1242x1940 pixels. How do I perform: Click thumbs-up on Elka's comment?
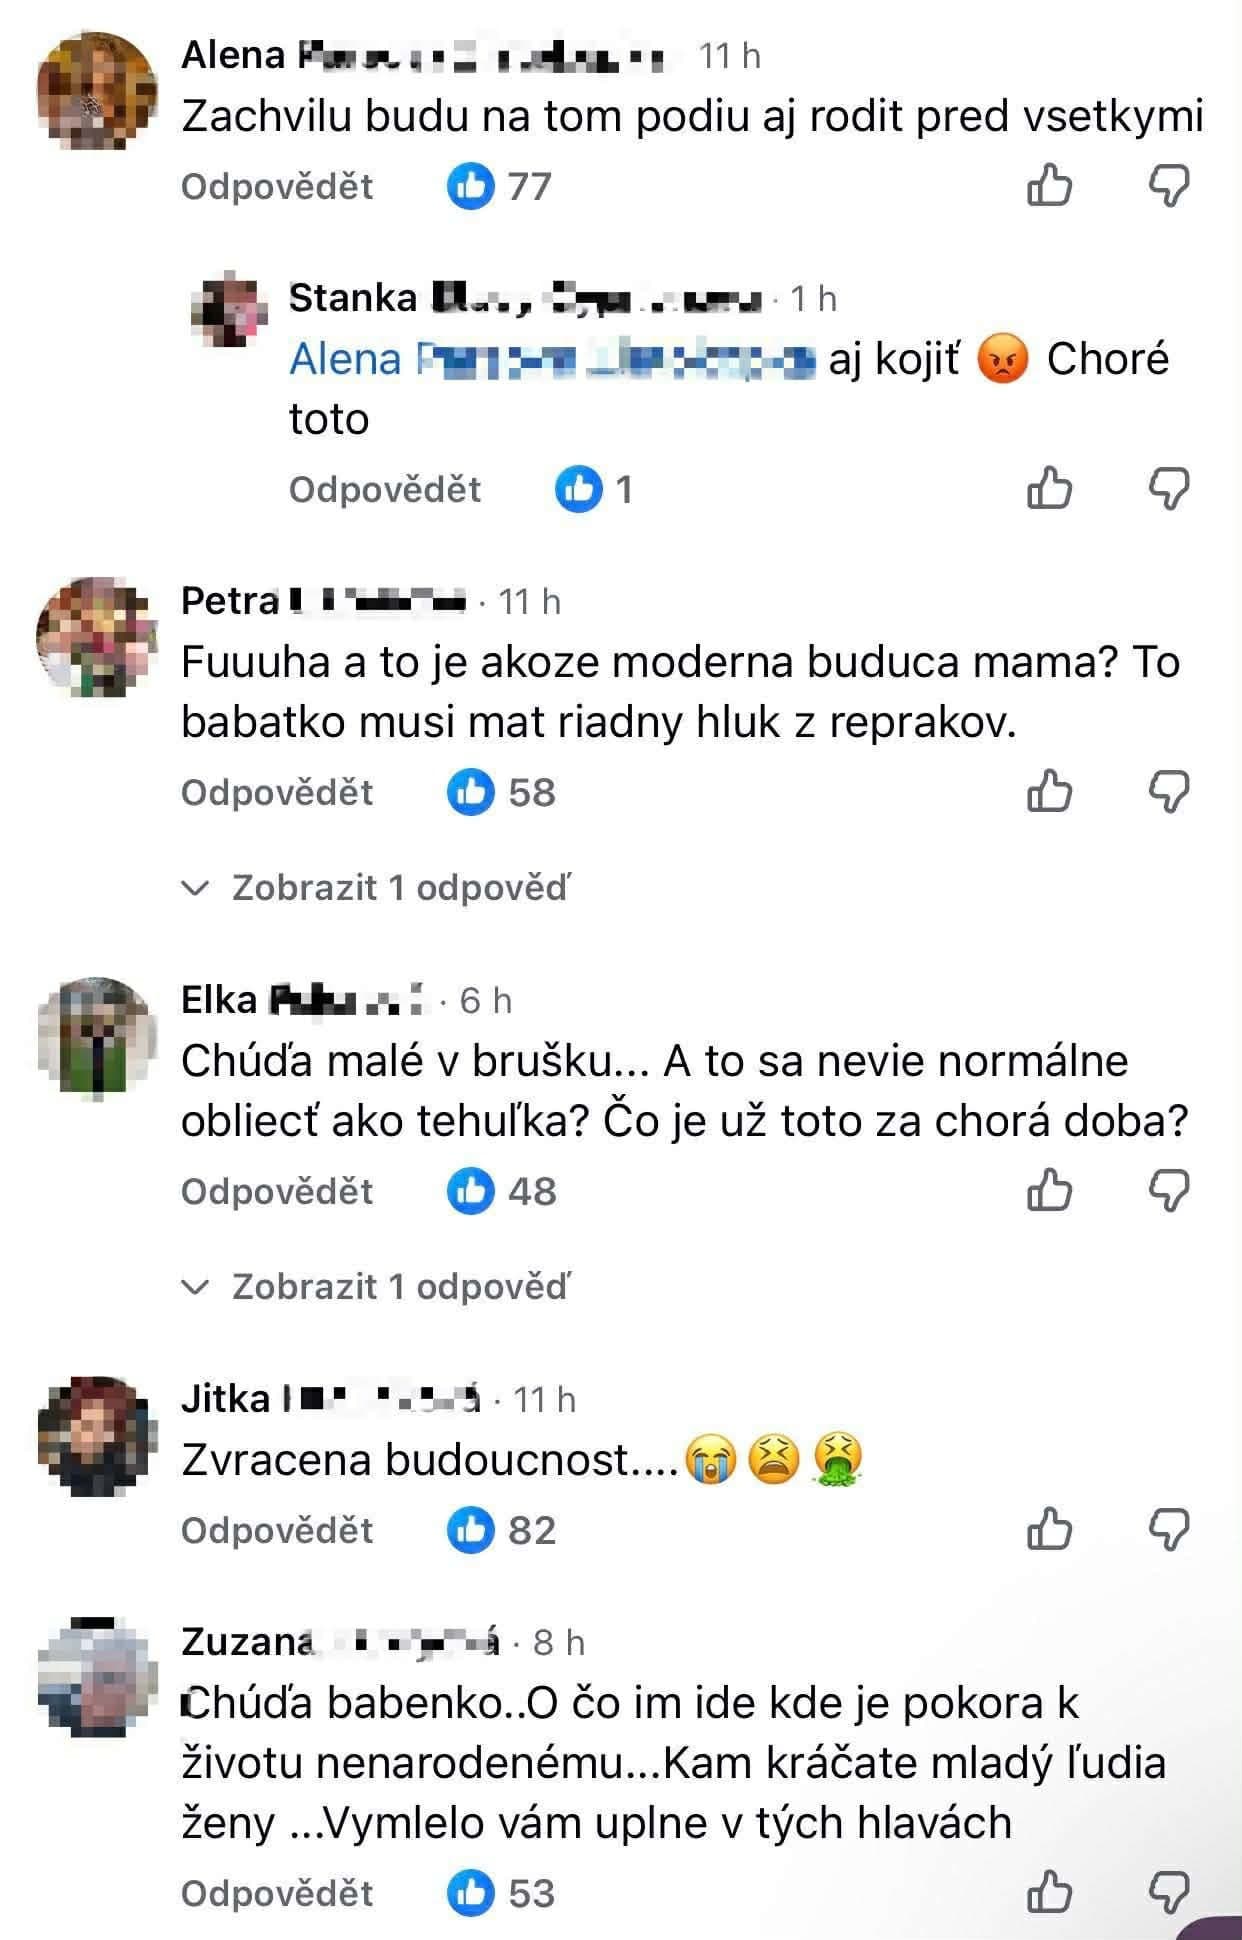[x=1049, y=1191]
